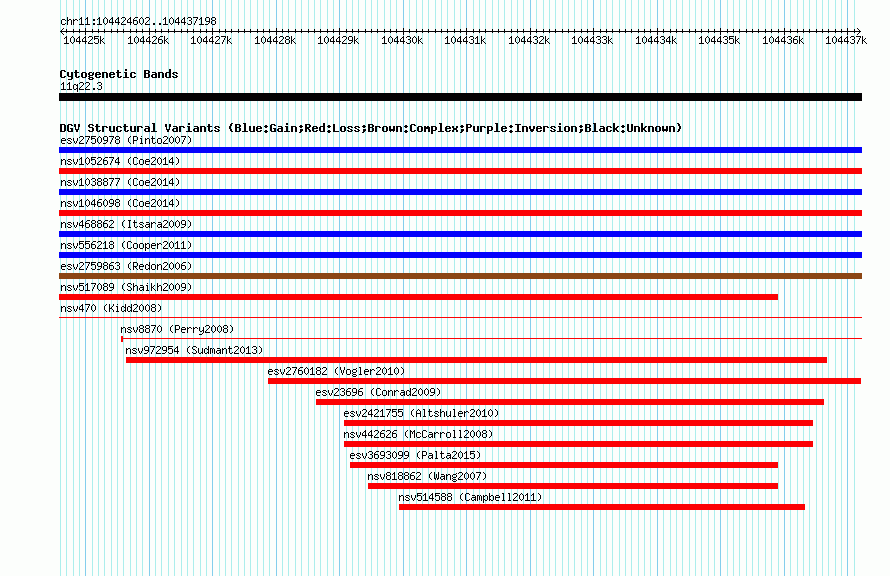Click the esv2760182 (Vogler2010) red bar
This screenshot has height=576, width=890.
[565, 381]
